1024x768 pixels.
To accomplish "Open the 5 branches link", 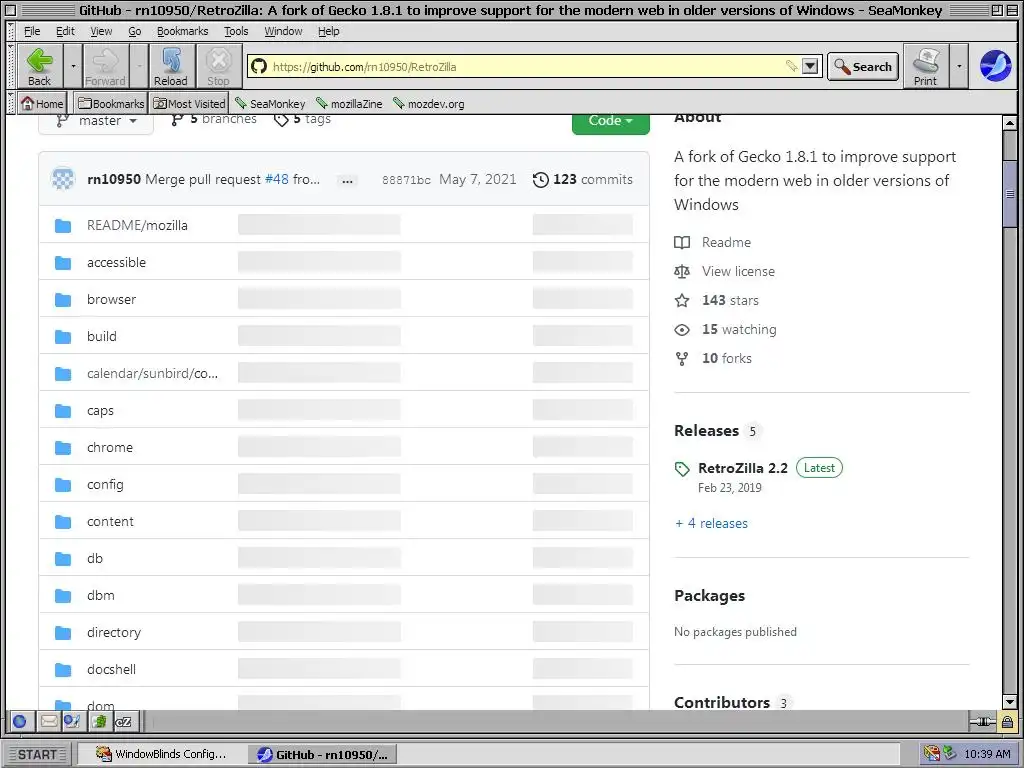I will (214, 120).
